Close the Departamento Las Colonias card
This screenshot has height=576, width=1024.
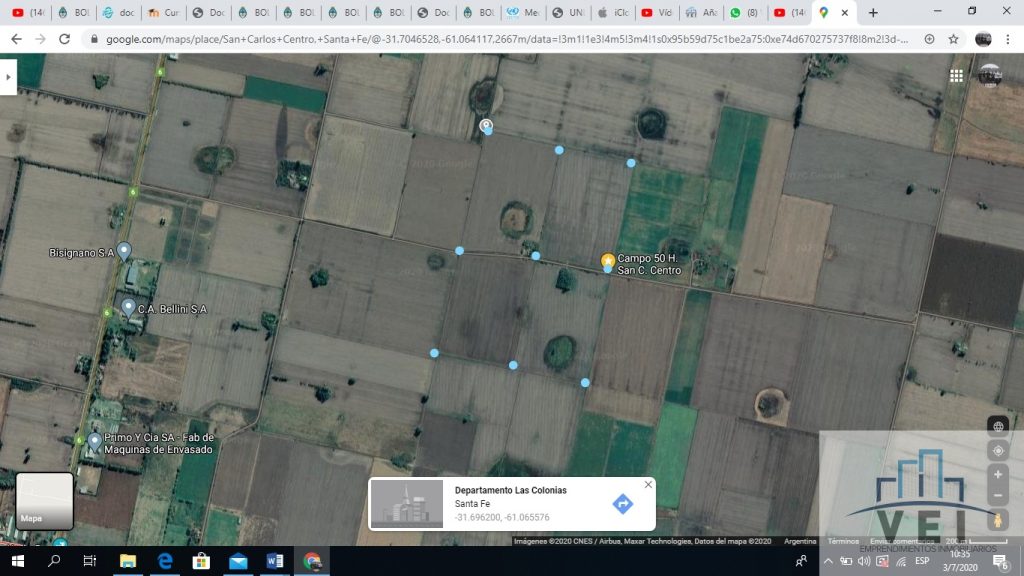(x=648, y=485)
